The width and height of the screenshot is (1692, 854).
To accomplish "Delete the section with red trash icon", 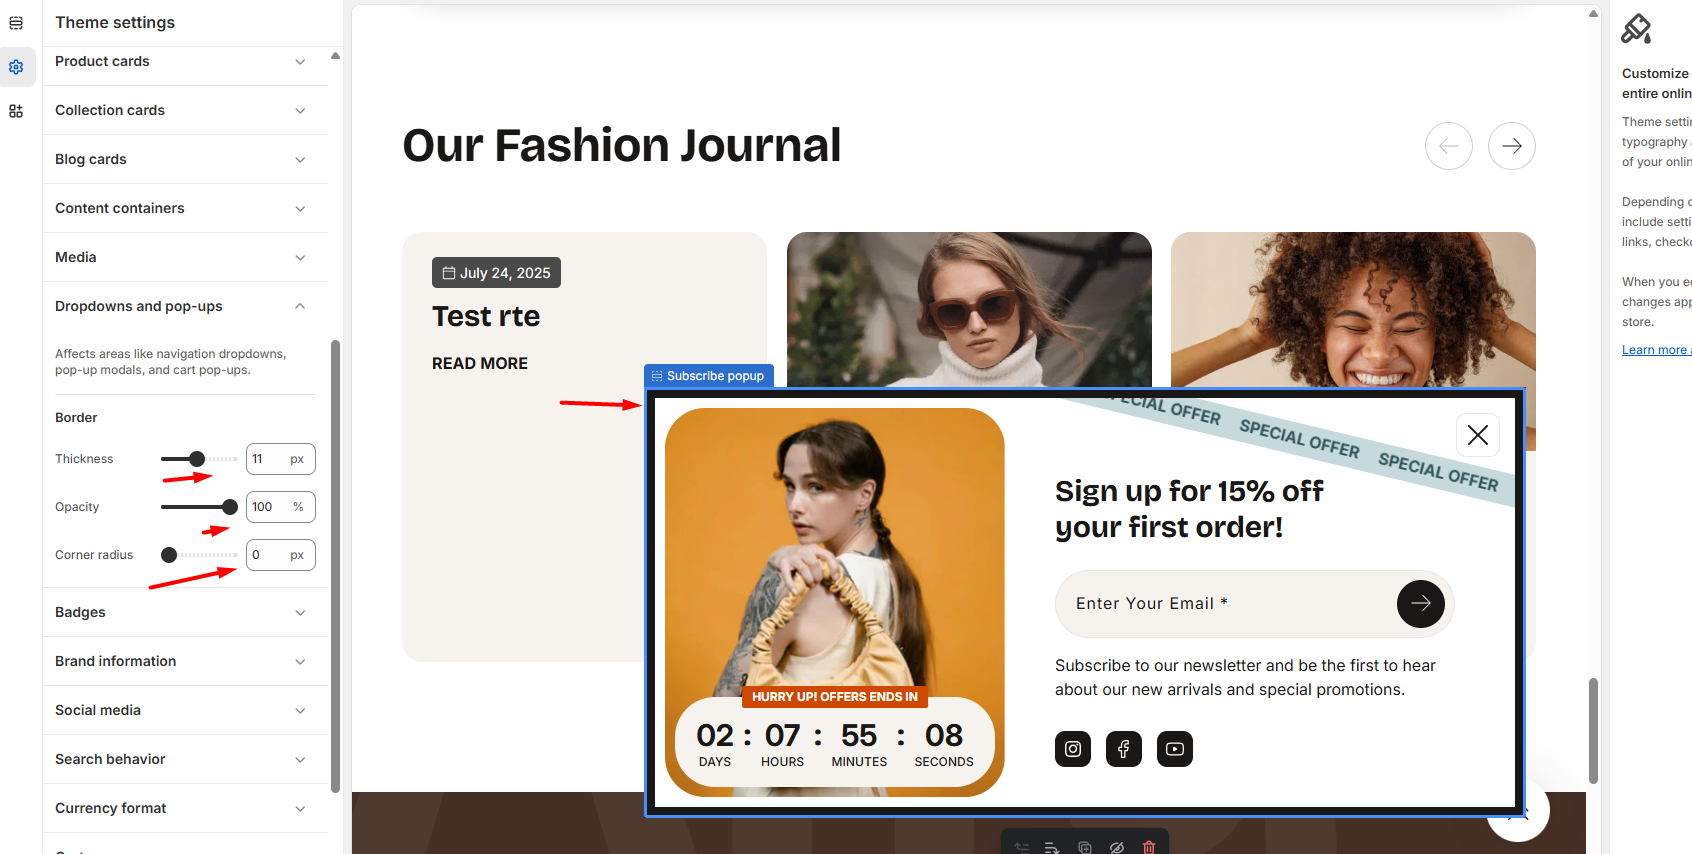I will tap(1149, 847).
